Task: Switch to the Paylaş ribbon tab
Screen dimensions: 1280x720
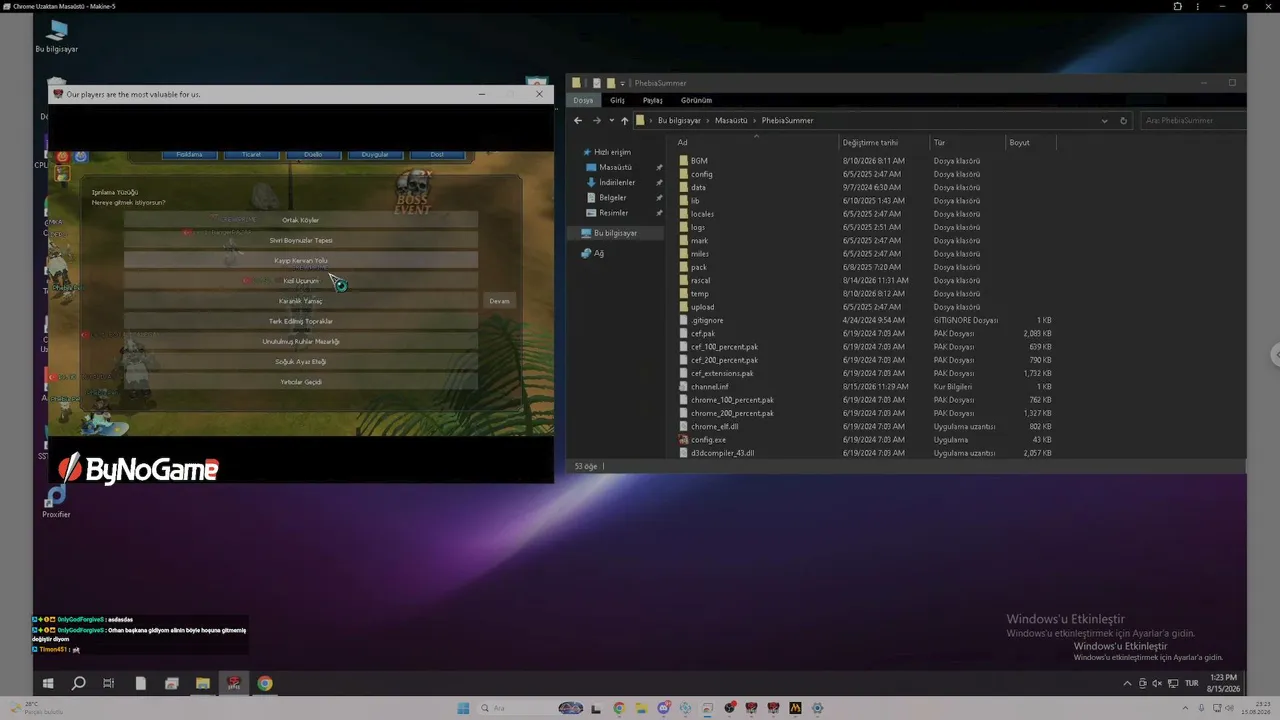Action: point(653,100)
